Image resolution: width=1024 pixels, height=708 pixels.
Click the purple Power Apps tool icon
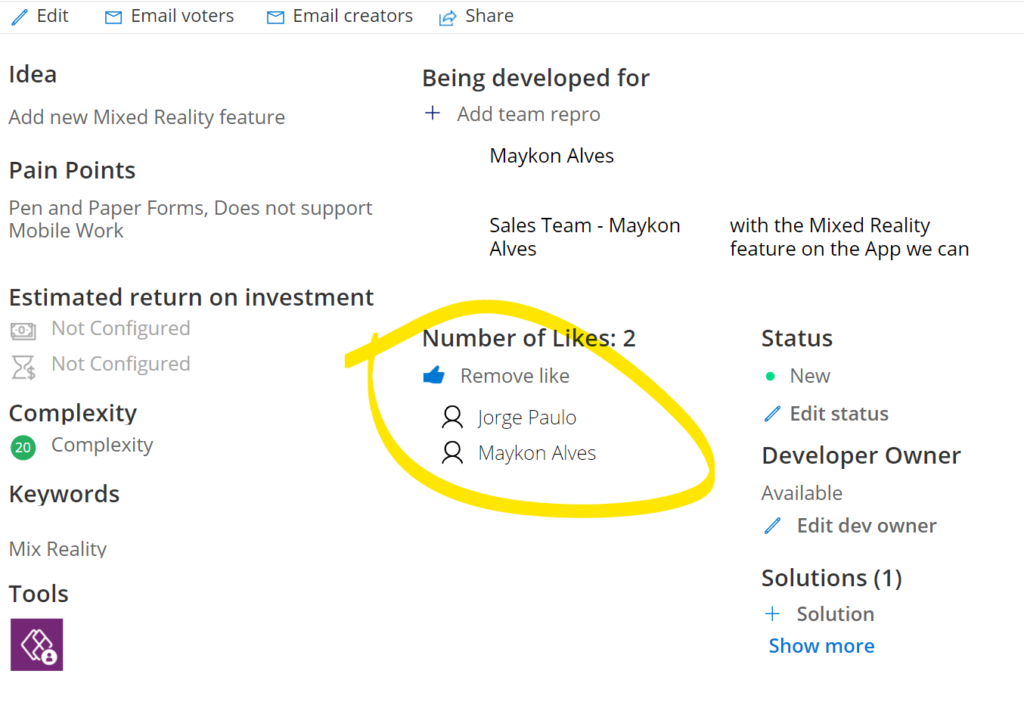pos(37,644)
